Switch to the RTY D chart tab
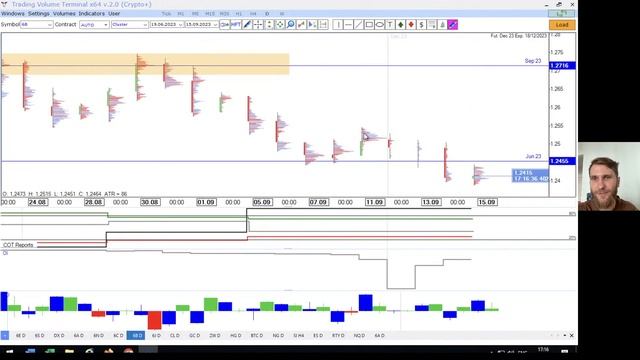 pos(338,336)
